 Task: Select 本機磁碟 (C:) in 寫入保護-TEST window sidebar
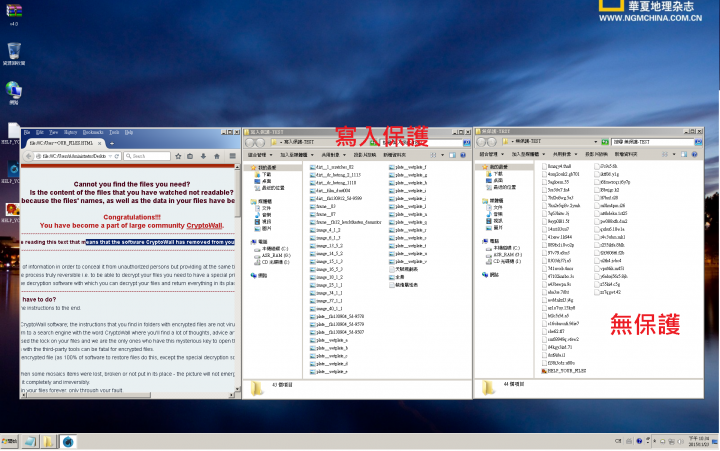coord(272,248)
